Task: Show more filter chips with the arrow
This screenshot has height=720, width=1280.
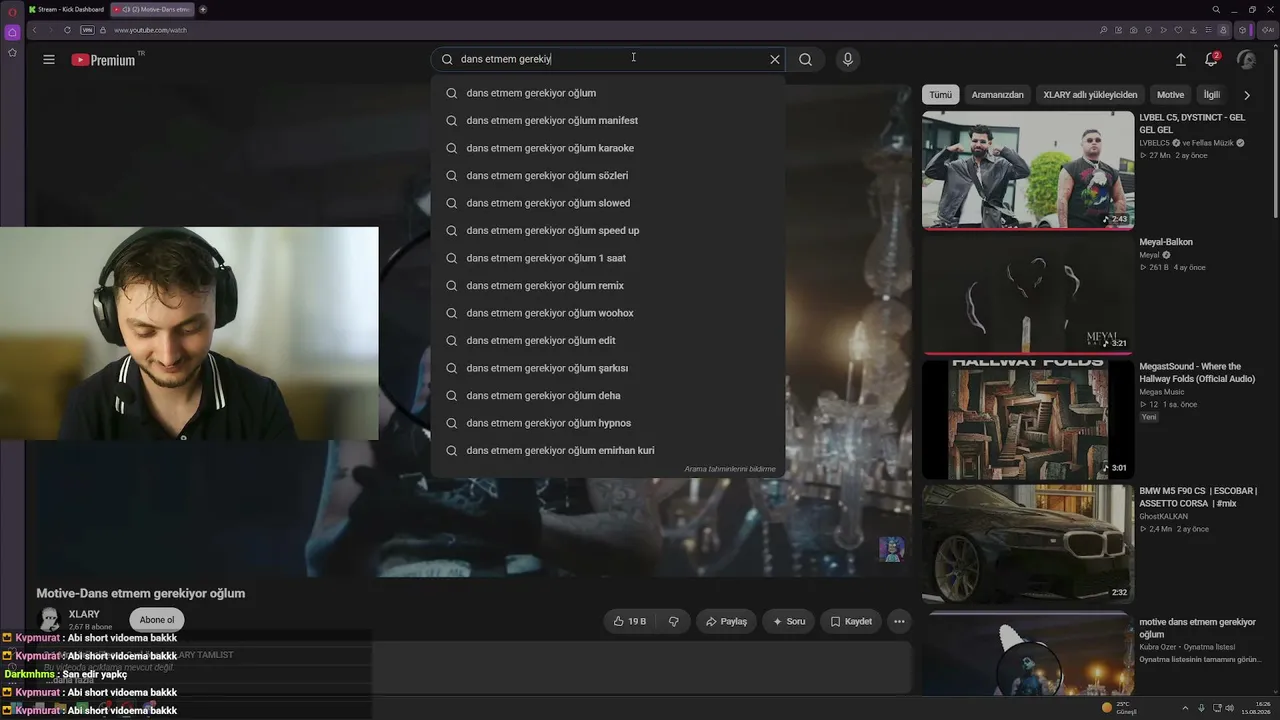Action: tap(1246, 95)
